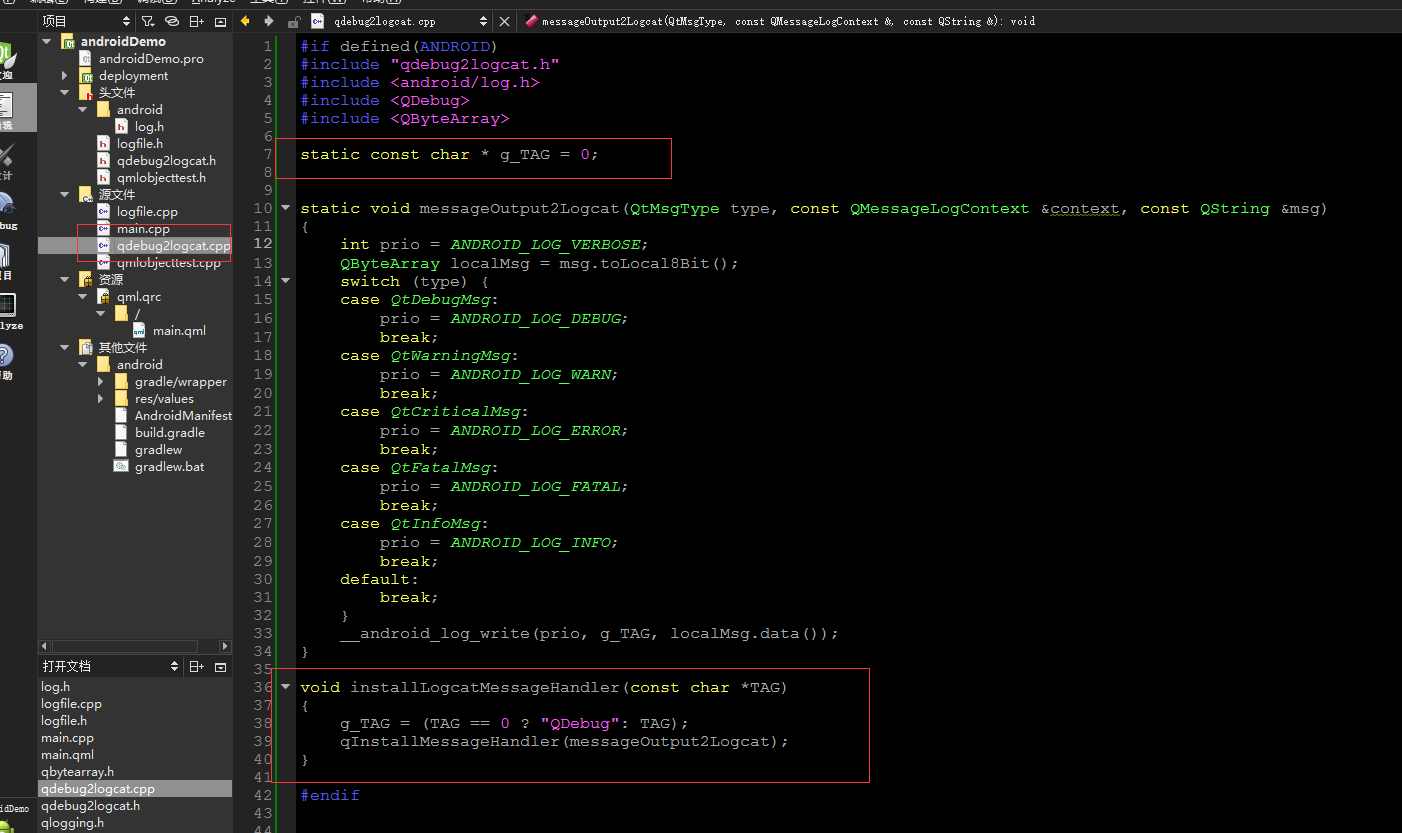Collapse the android folder under 头文件

[x=83, y=109]
